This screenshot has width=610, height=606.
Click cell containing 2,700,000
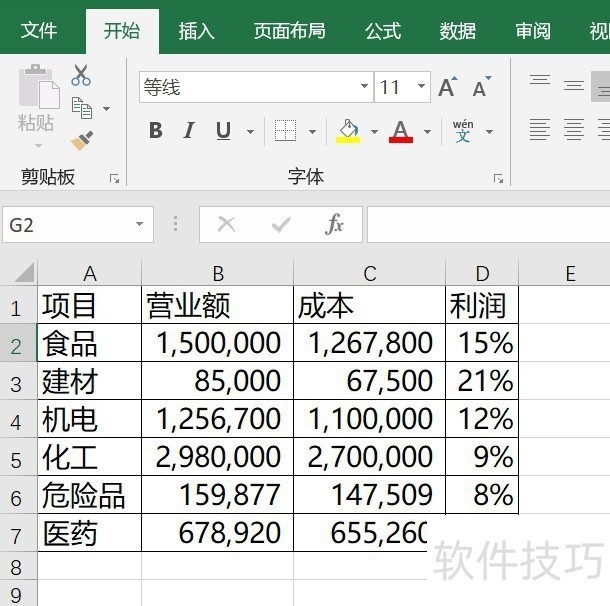(x=370, y=457)
